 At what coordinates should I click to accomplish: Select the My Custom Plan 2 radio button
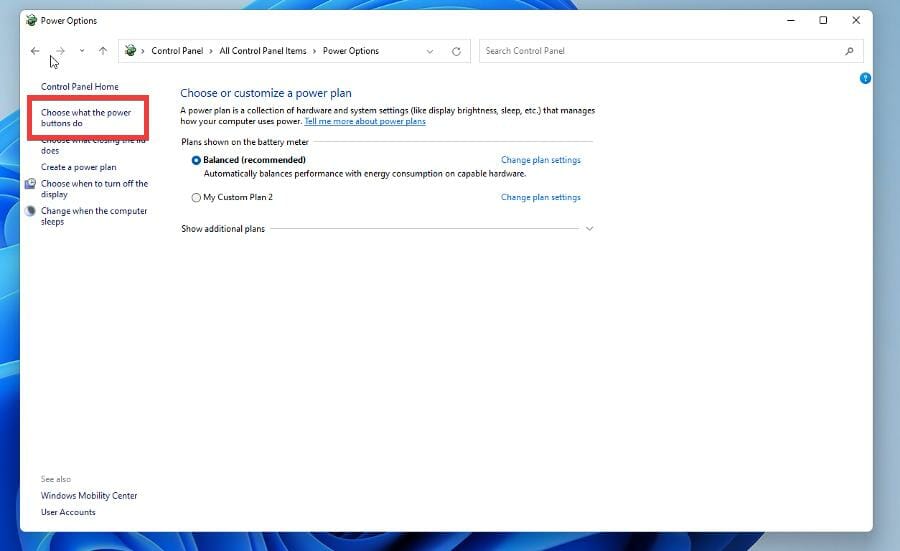(196, 197)
